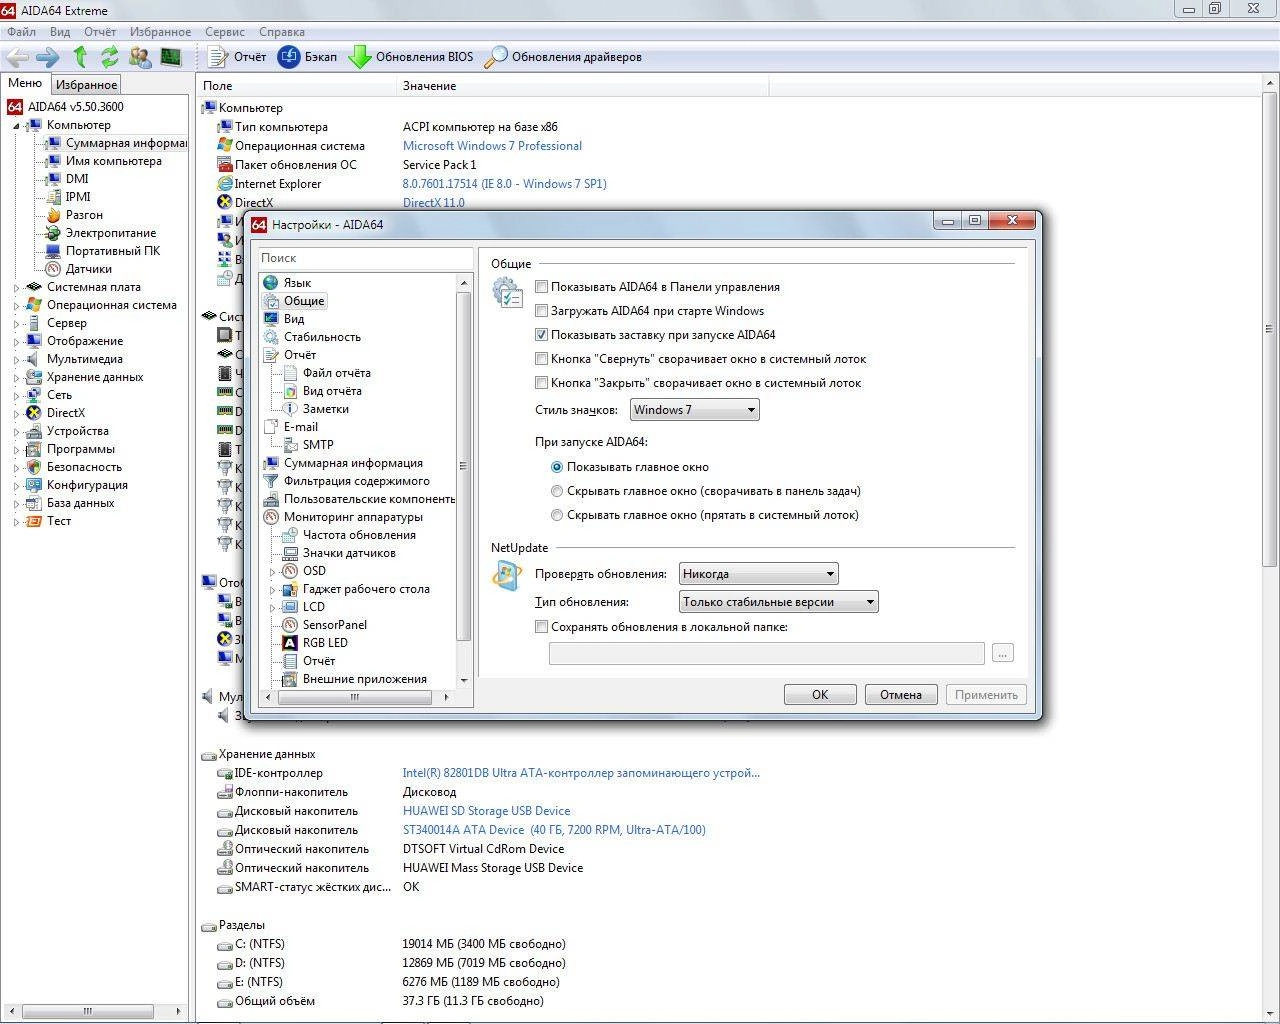This screenshot has height=1024, width=1280.
Task: Click the Forward arrow toolbar icon
Action: point(47,57)
